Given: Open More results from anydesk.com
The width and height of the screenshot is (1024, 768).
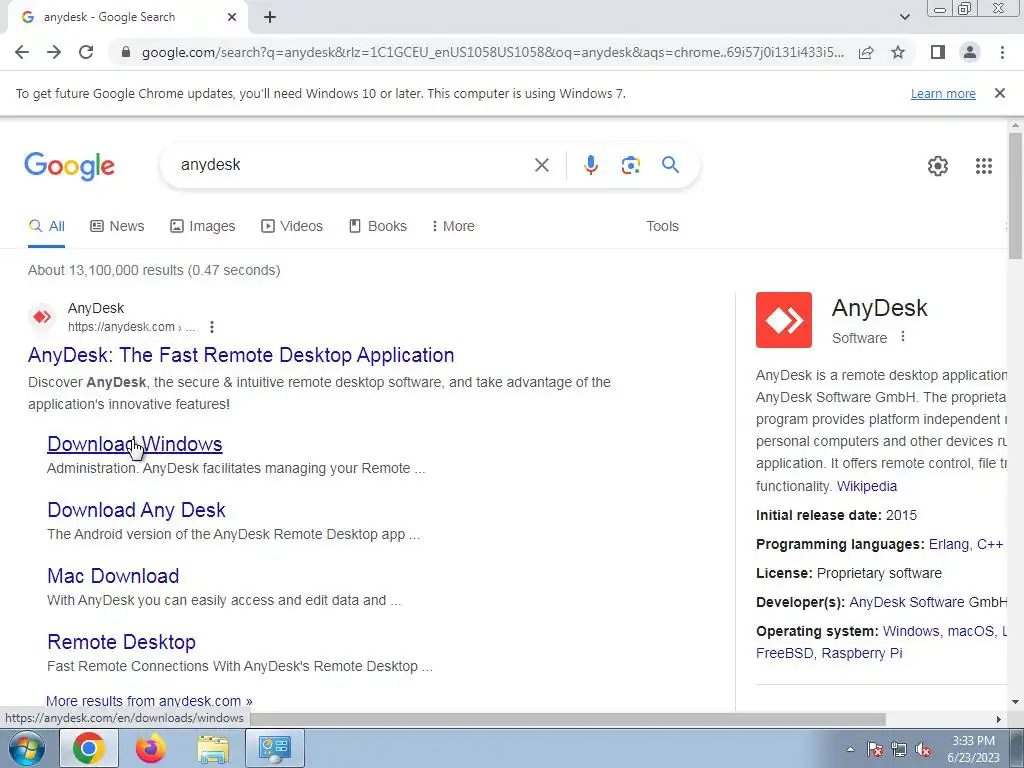Looking at the screenshot, I should (x=149, y=701).
